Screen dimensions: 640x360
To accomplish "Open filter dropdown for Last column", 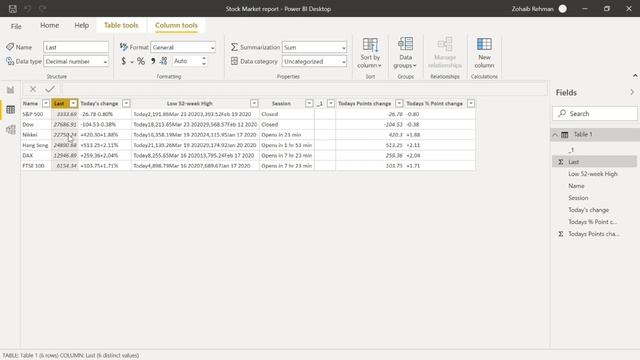I will [x=73, y=103].
